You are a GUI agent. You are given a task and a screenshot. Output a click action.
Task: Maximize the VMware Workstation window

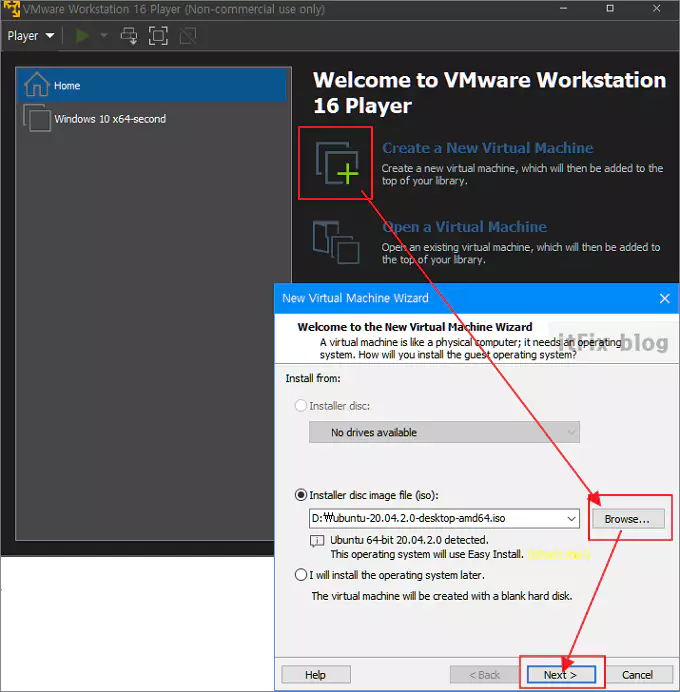[x=610, y=8]
